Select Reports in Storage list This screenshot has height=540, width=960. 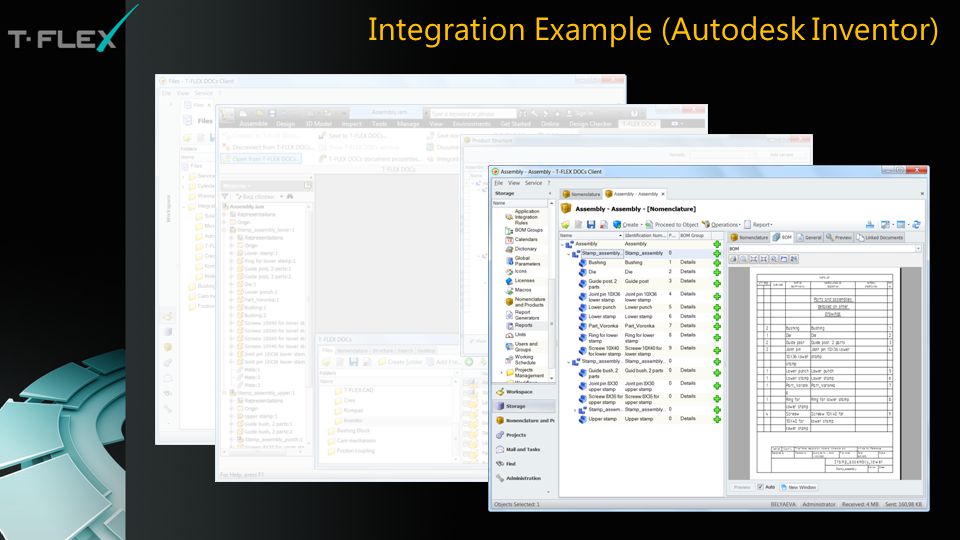(x=519, y=325)
